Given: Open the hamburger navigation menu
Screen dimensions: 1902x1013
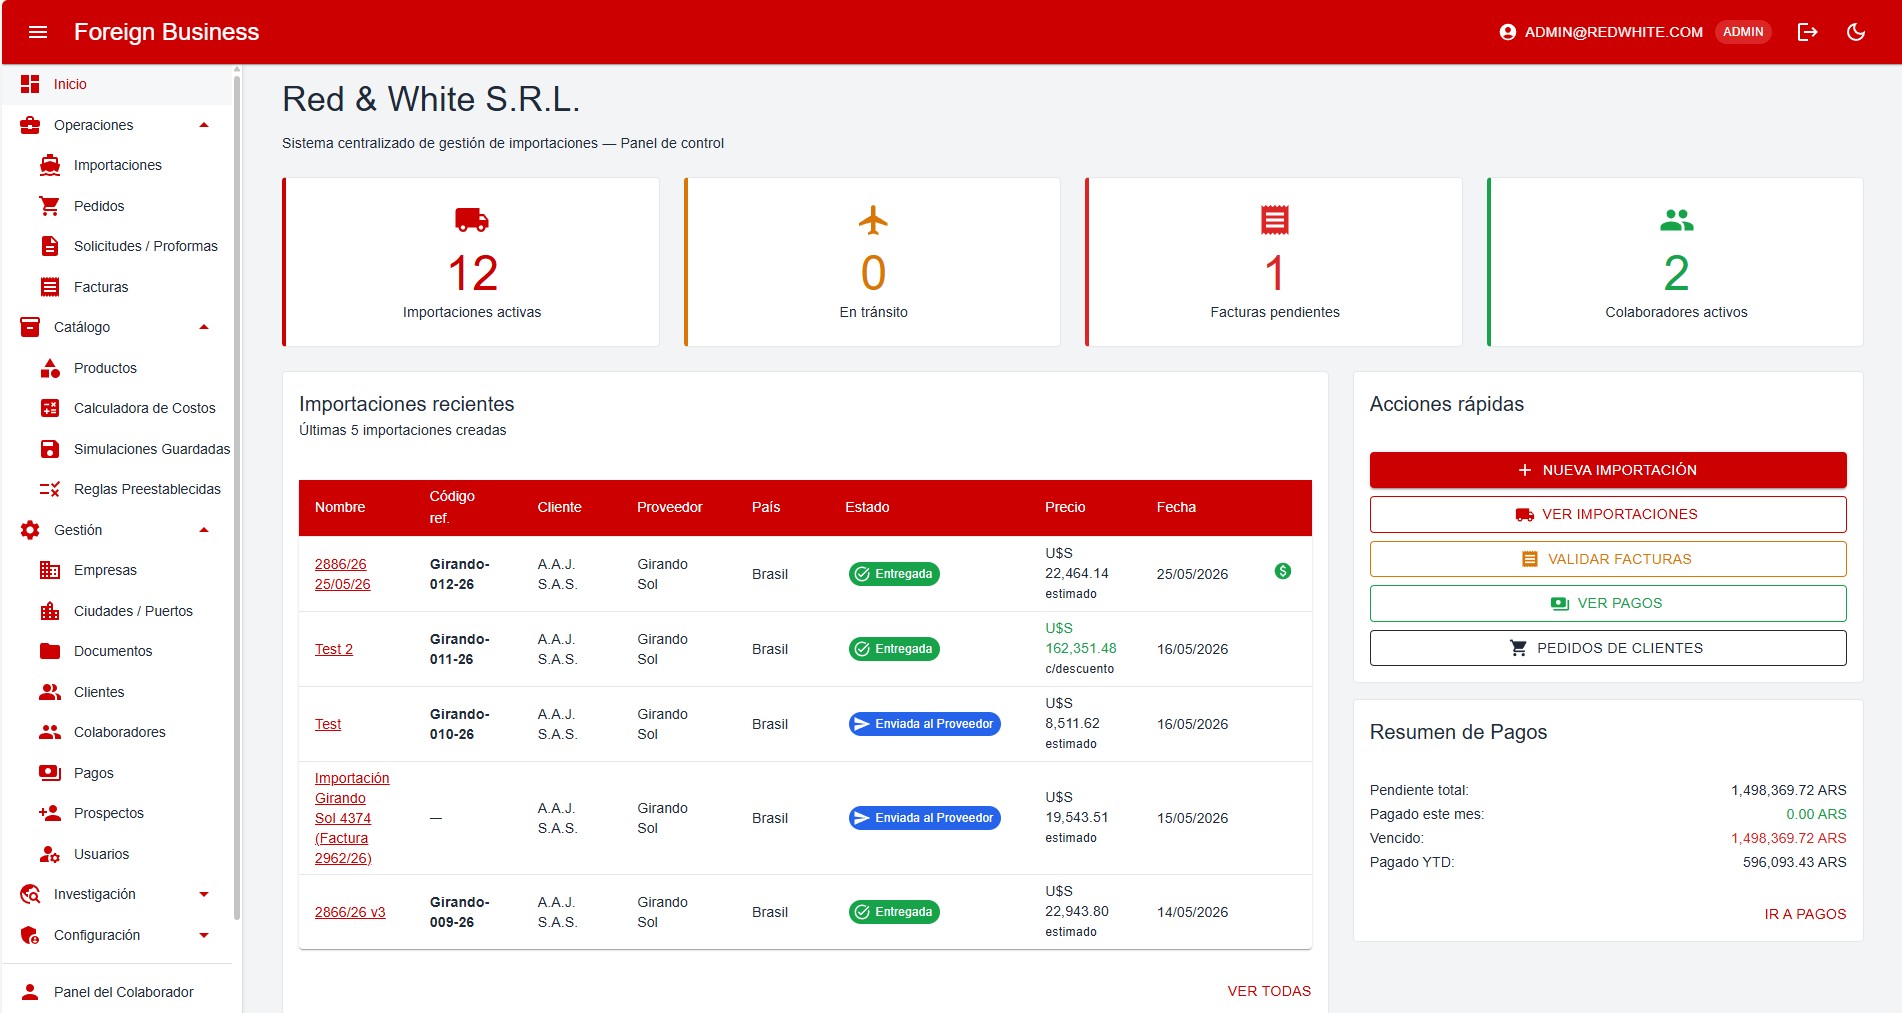Looking at the screenshot, I should pos(38,32).
